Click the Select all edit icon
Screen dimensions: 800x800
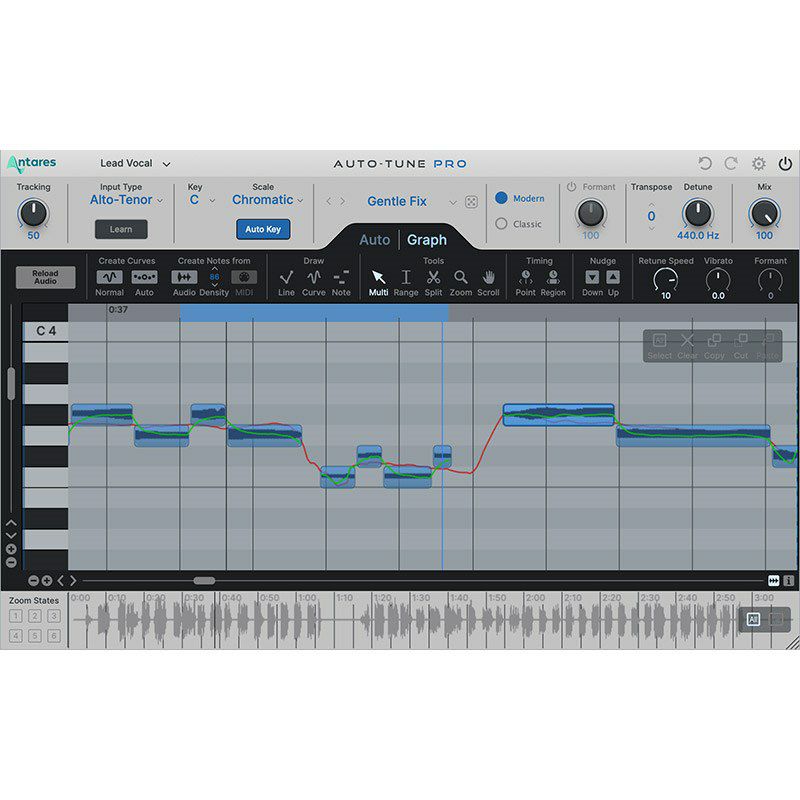(660, 340)
